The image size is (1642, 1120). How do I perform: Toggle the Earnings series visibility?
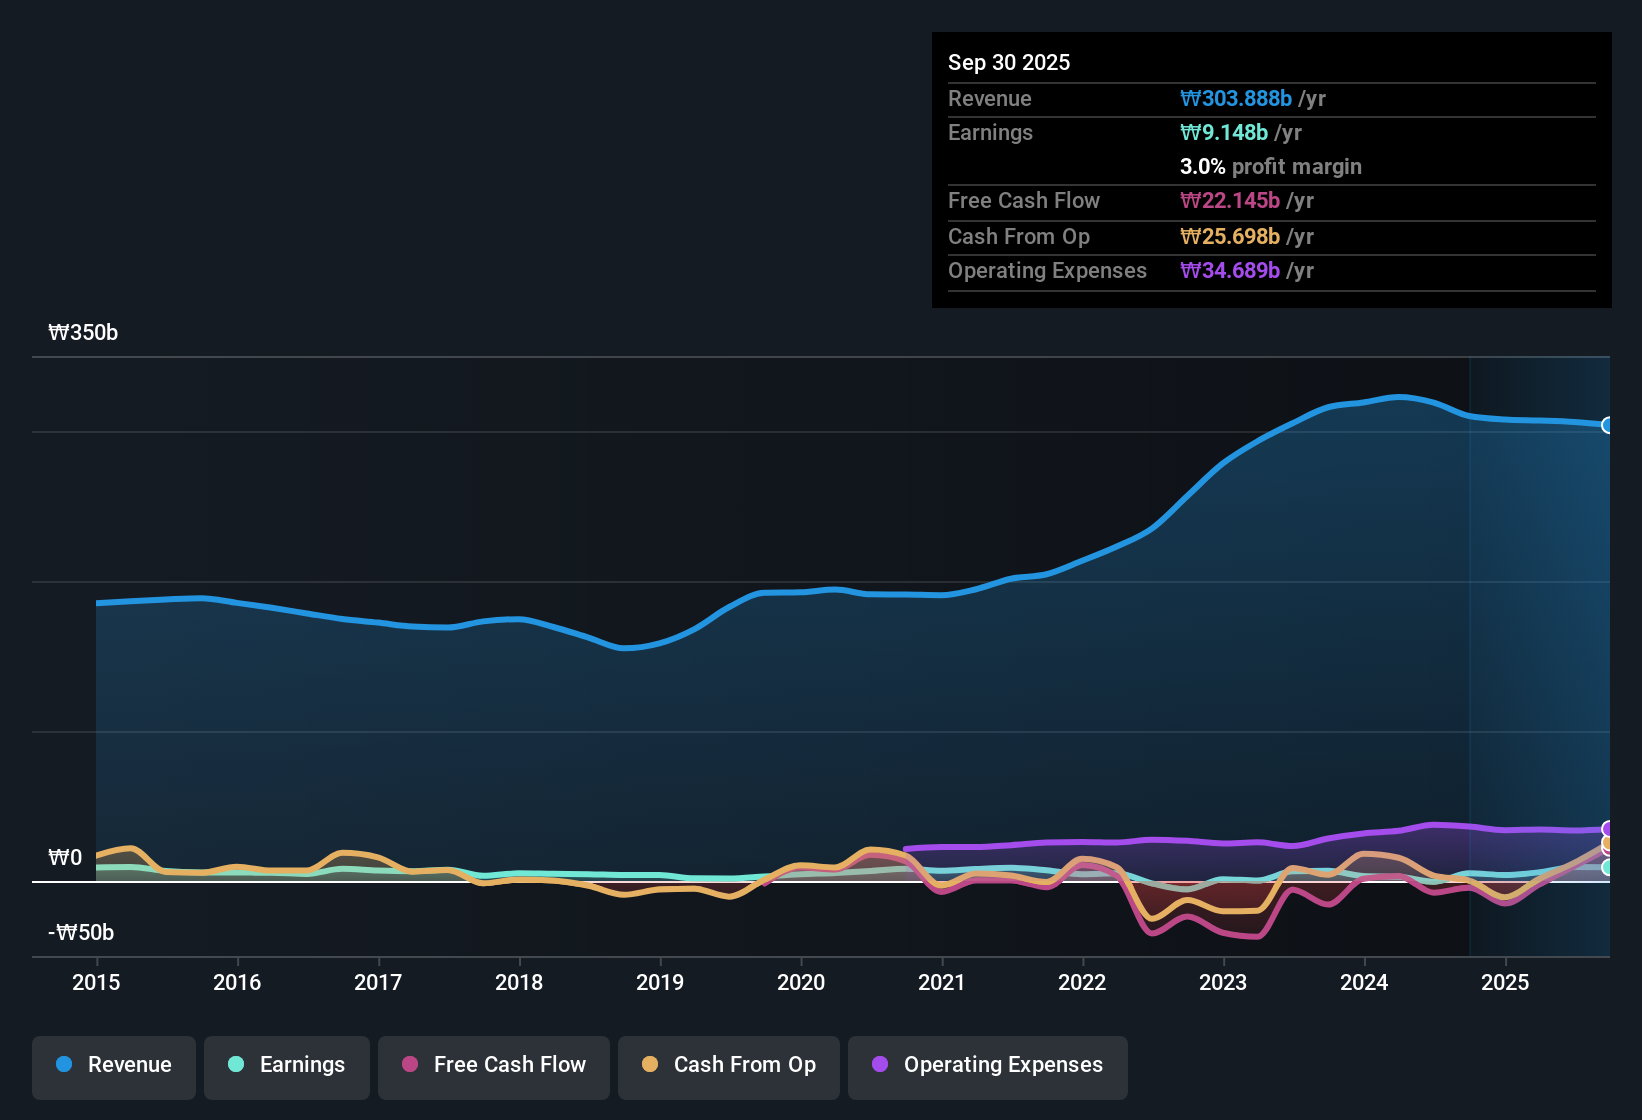(x=286, y=1065)
